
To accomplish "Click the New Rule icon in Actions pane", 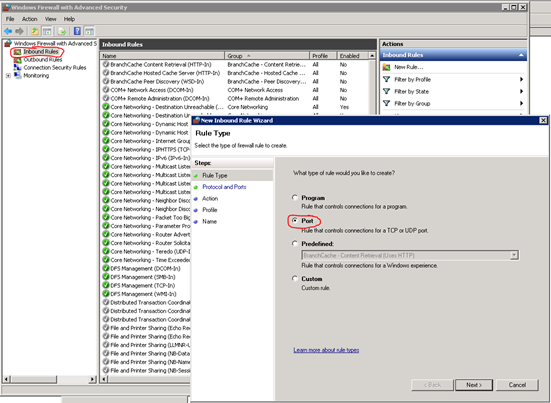I will point(387,67).
